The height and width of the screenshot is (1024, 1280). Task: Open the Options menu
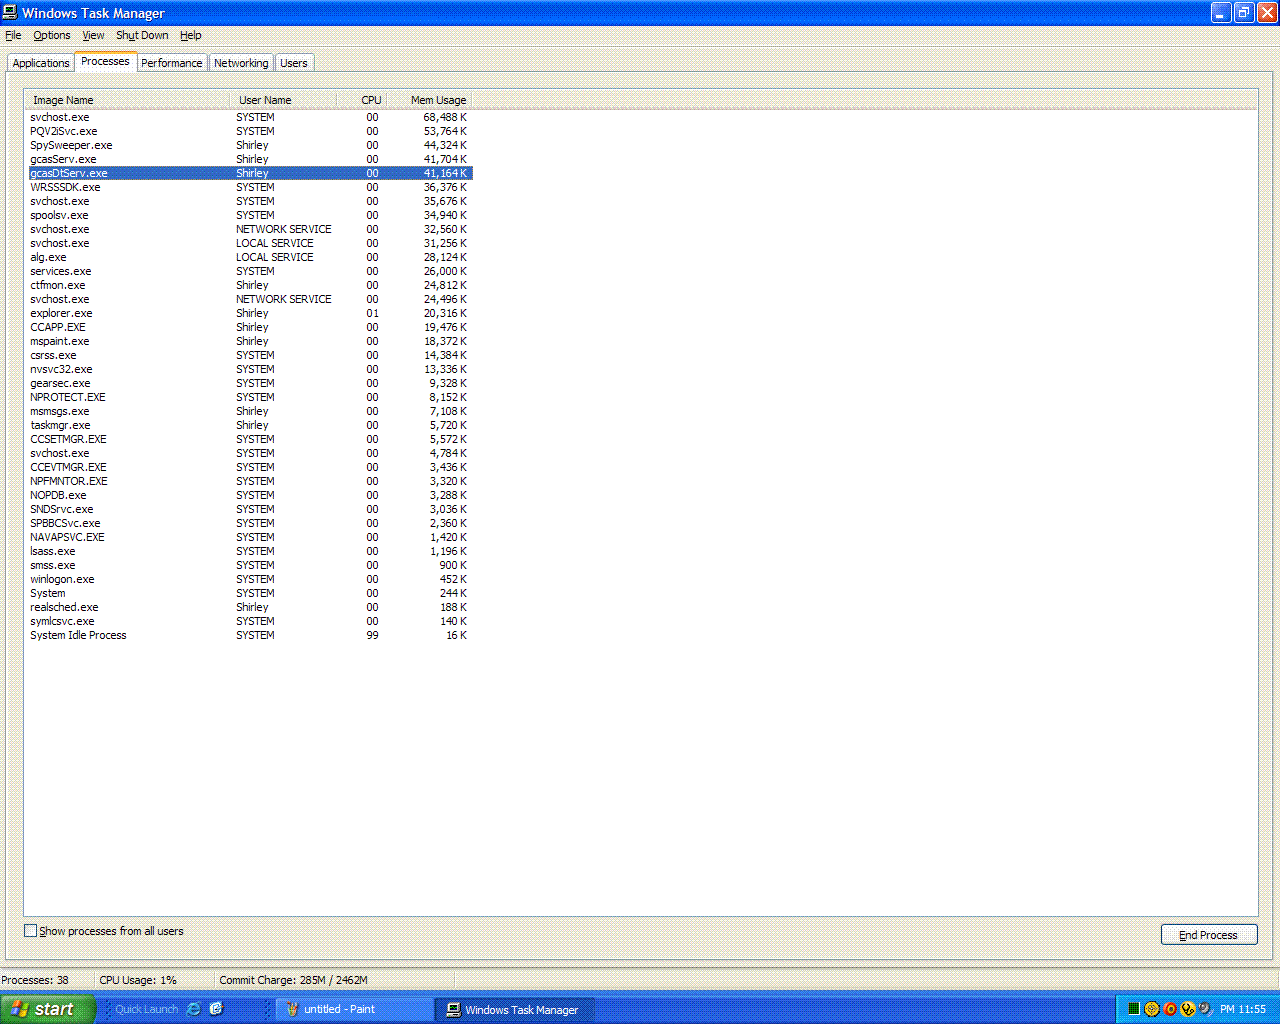[52, 35]
